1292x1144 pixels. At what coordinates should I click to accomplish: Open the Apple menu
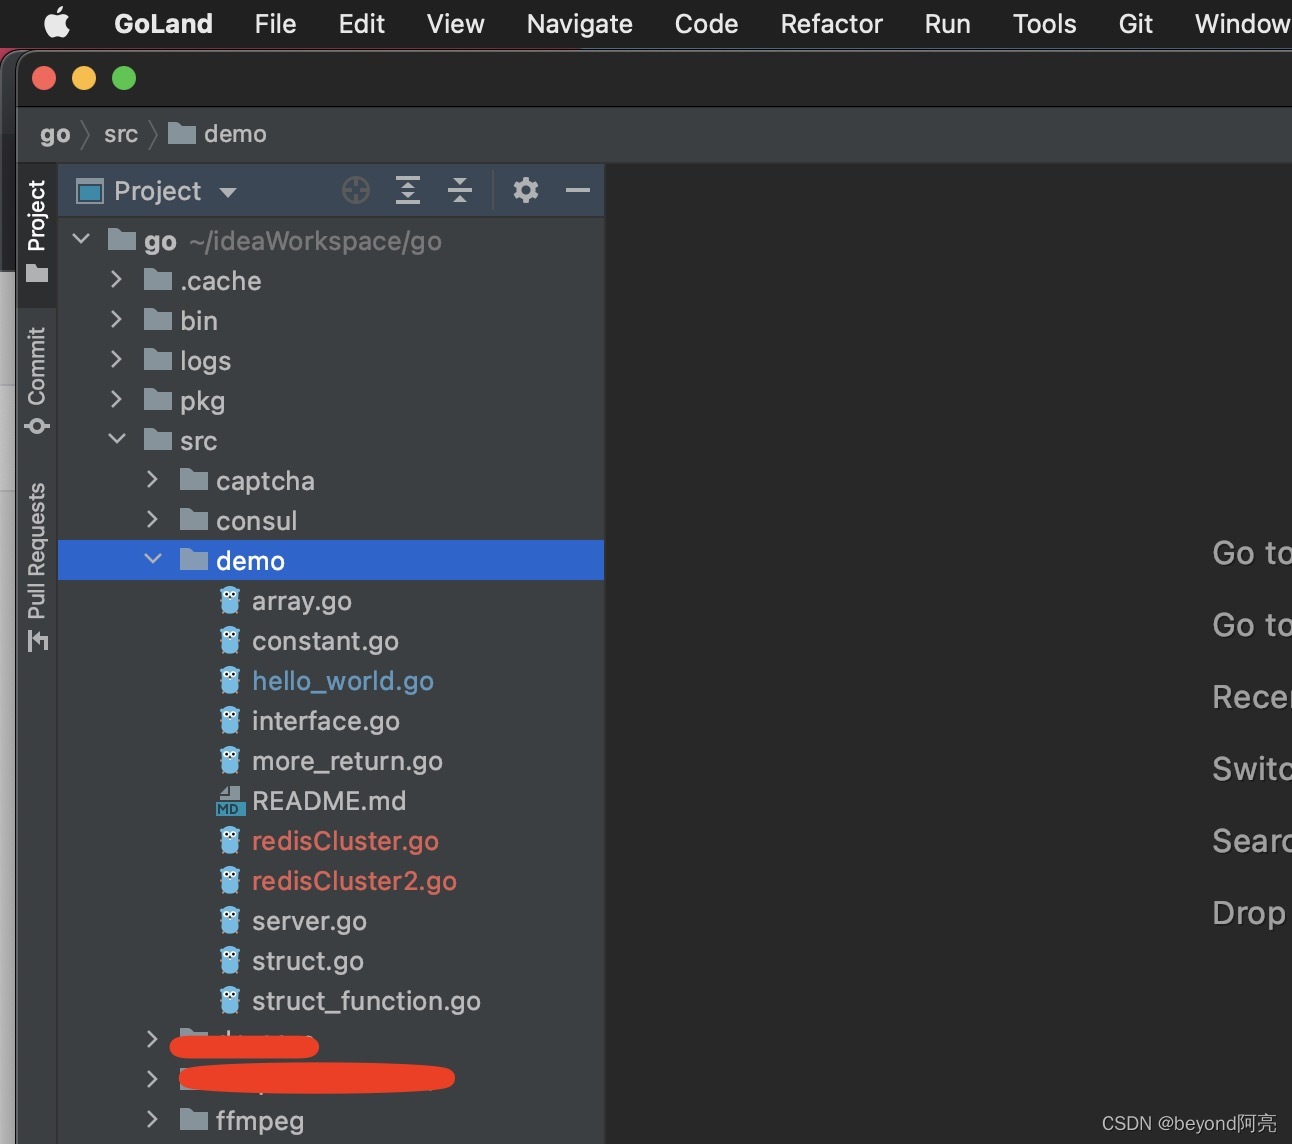(x=57, y=23)
